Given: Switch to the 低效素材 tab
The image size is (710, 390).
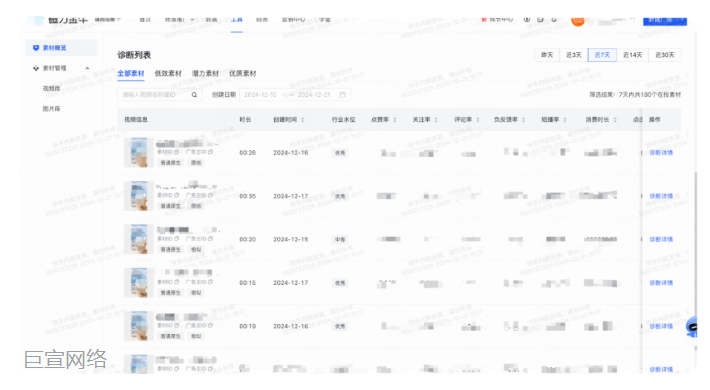Looking at the screenshot, I should pos(168,73).
